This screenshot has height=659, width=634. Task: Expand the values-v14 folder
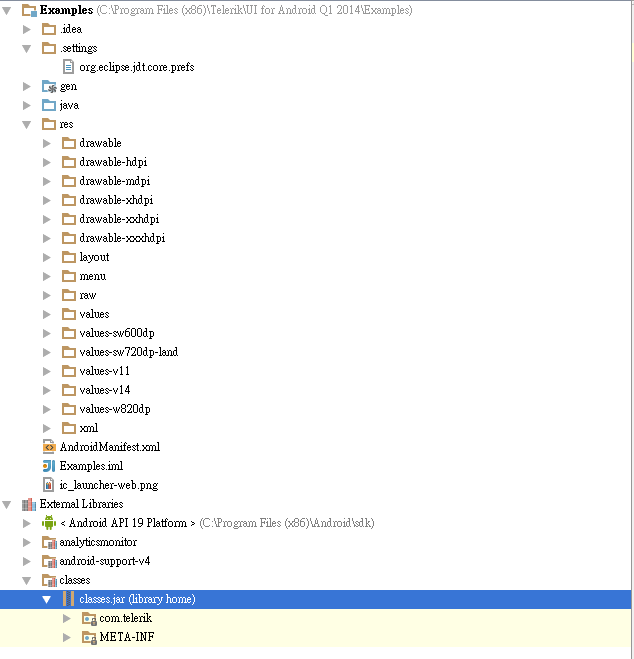pyautogui.click(x=47, y=390)
